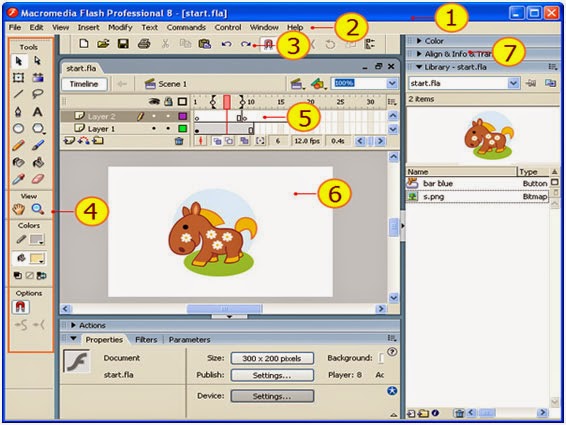Show or hide all layers eye icon
The height and width of the screenshot is (425, 566).
point(154,102)
